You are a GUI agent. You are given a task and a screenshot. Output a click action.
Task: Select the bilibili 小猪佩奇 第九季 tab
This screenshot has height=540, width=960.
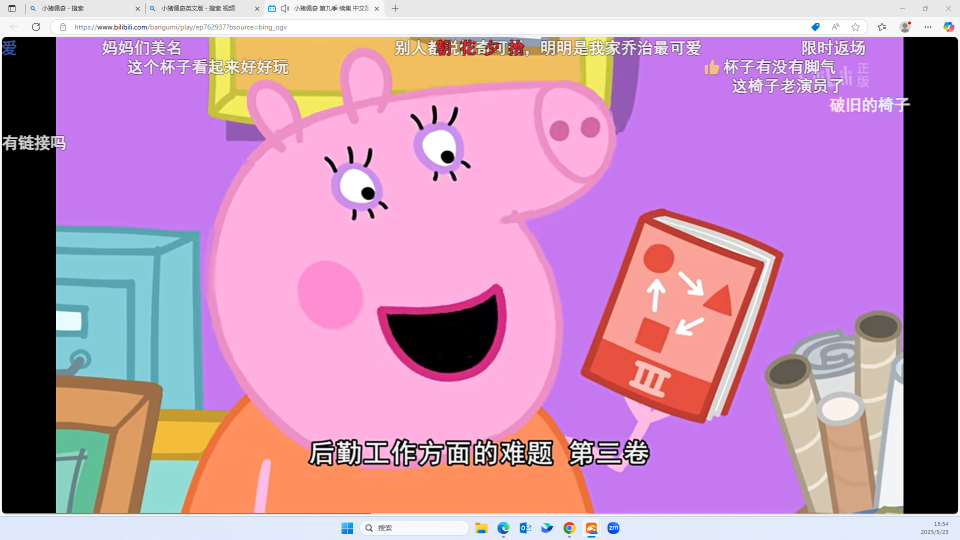pyautogui.click(x=324, y=9)
